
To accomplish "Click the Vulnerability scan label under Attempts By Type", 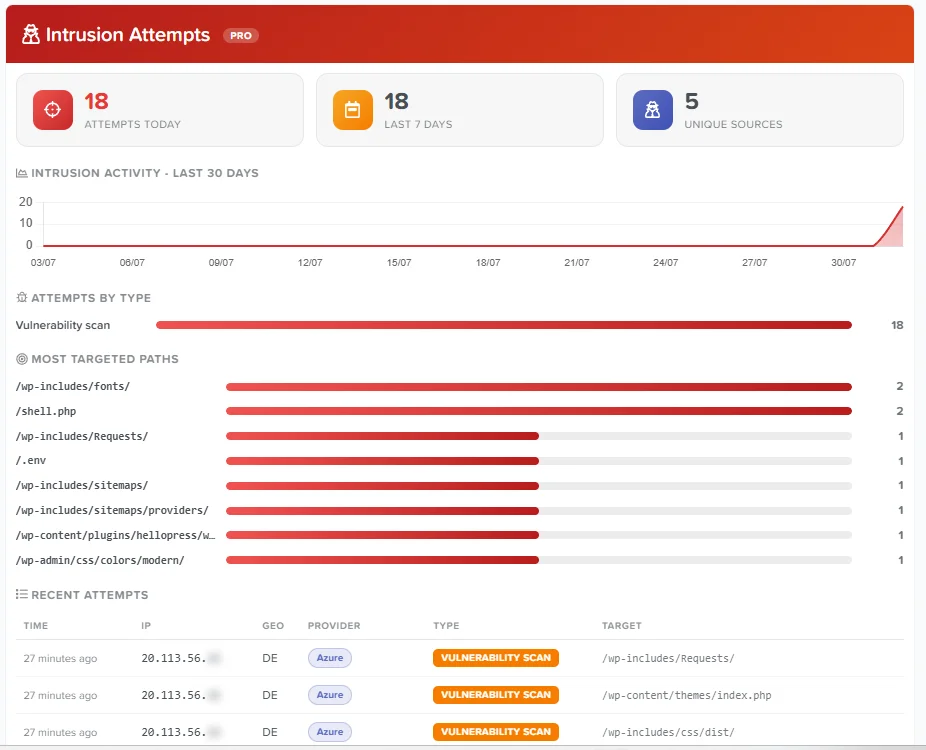I will 63,325.
